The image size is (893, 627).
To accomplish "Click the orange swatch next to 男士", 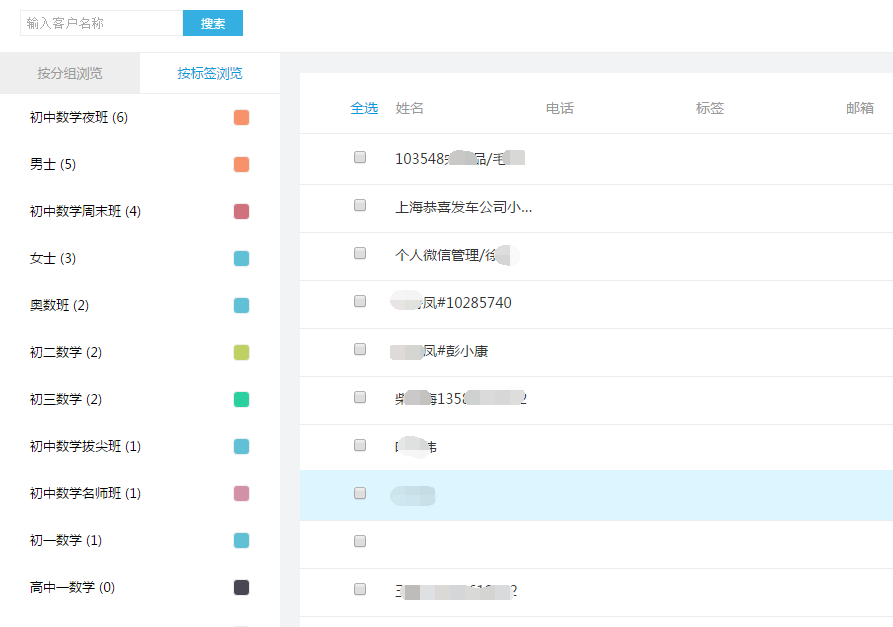I will pos(241,165).
